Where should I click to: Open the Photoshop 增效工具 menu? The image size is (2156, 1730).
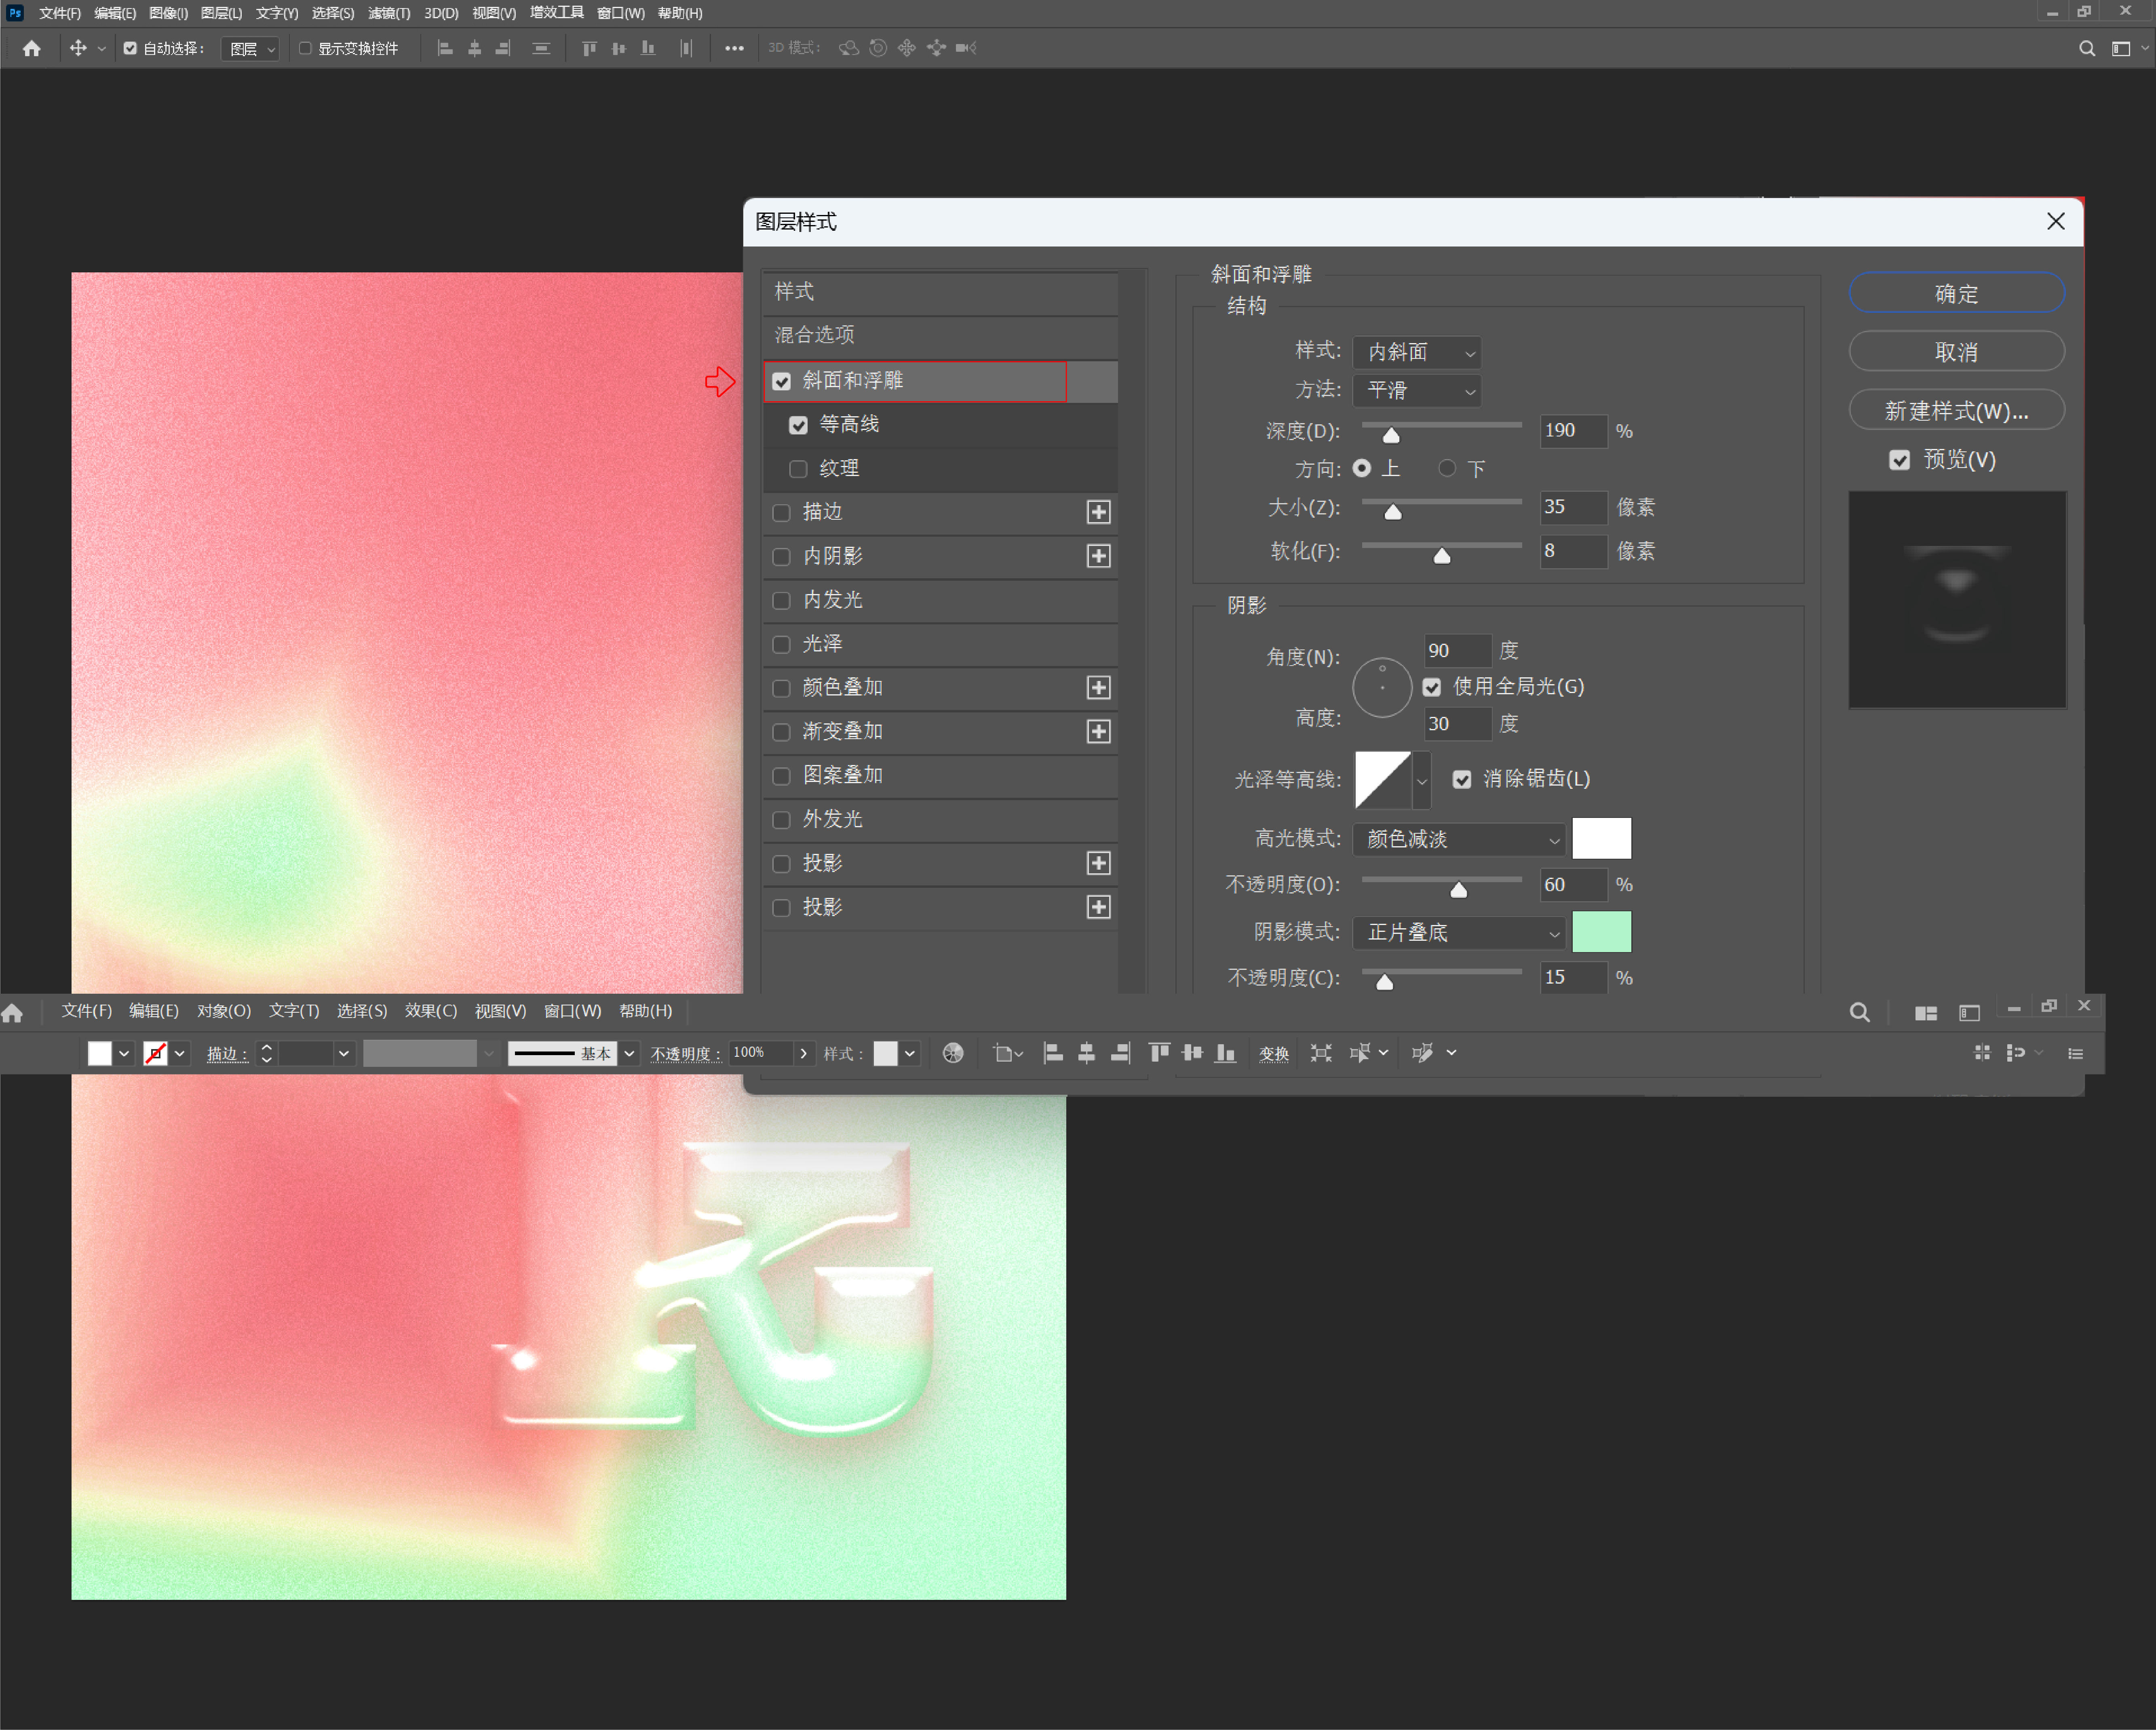(x=556, y=13)
